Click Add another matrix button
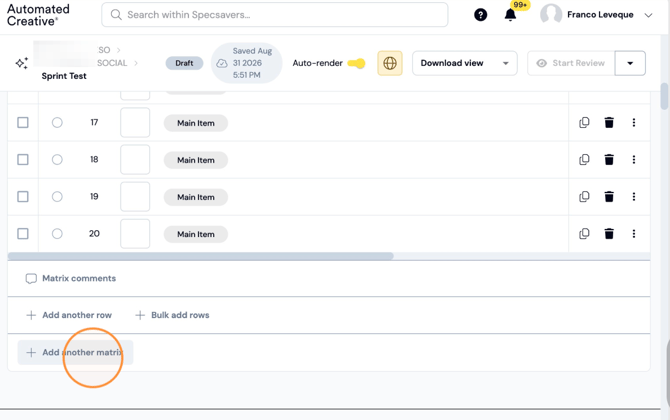The width and height of the screenshot is (670, 420). coord(75,352)
